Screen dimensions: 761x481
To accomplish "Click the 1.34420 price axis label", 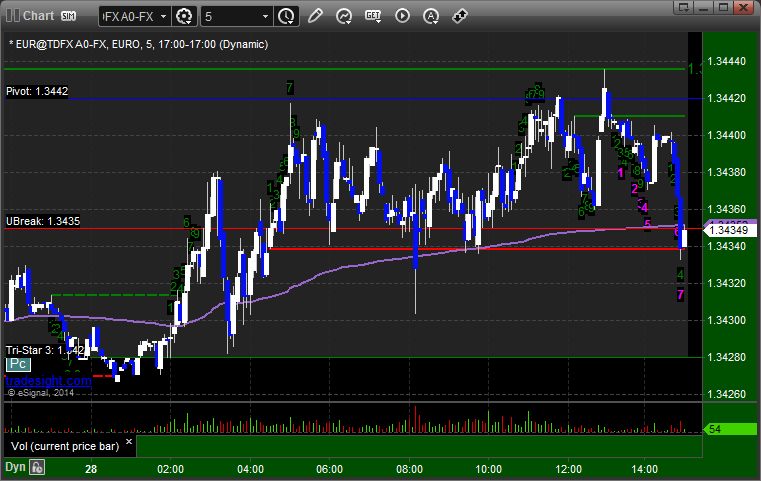I will tap(727, 99).
